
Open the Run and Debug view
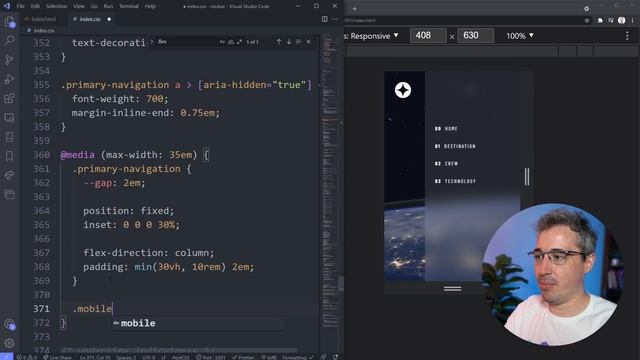coord(9,79)
